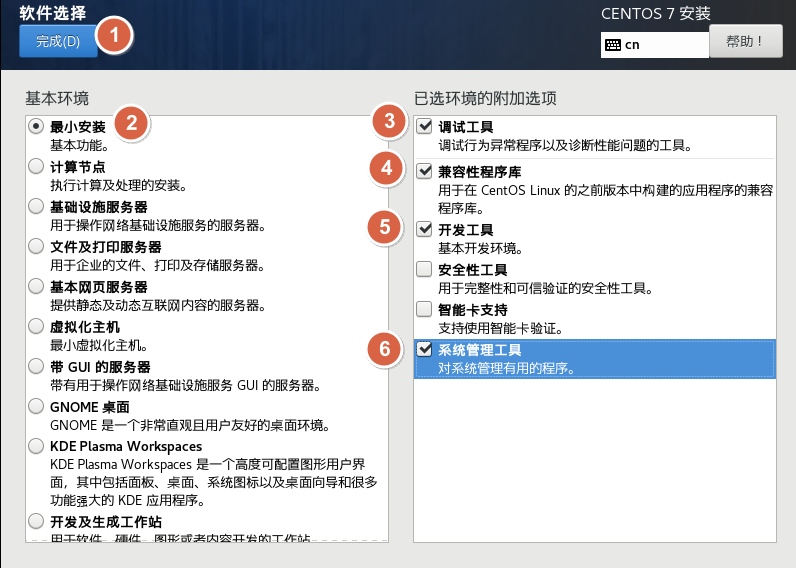The width and height of the screenshot is (796, 568).
Task: Open the 帮助! help button
Action: click(x=745, y=41)
